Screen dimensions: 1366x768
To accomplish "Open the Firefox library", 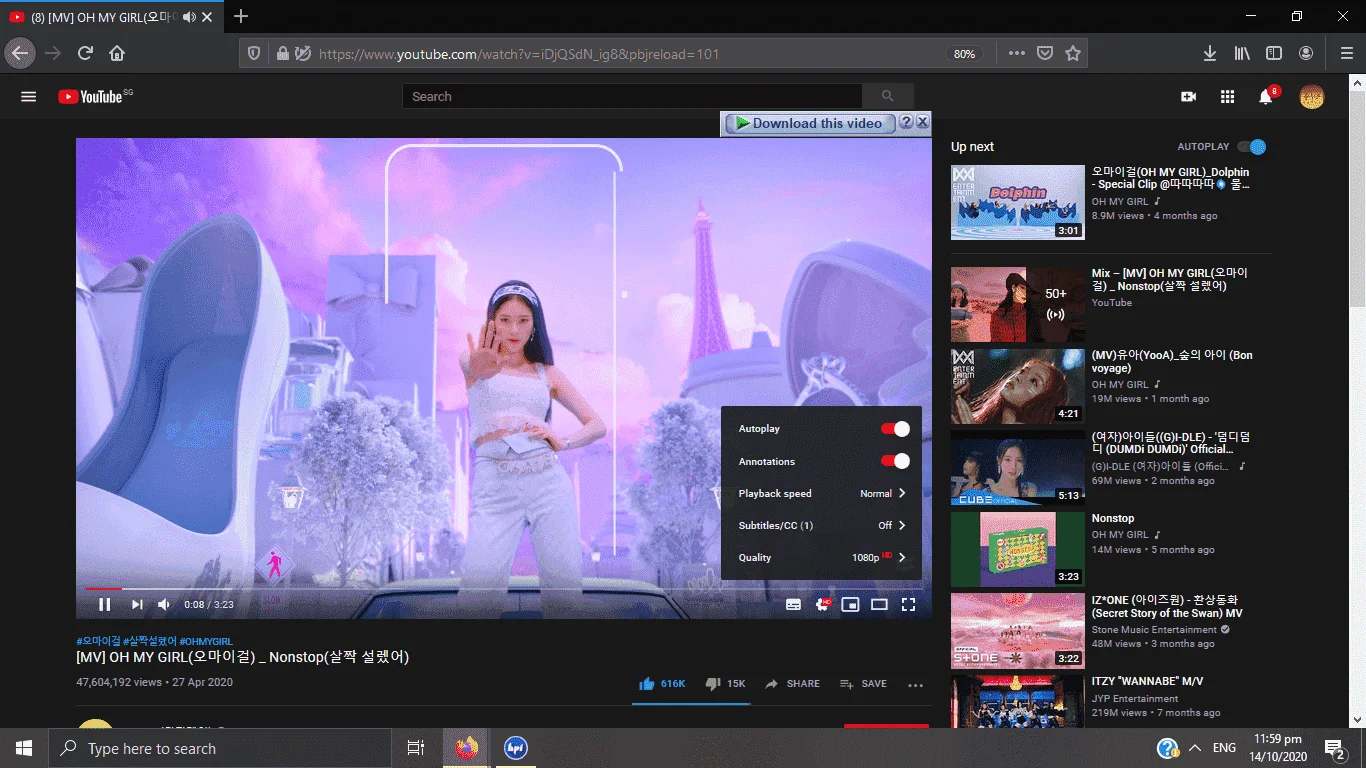I will [x=1242, y=53].
